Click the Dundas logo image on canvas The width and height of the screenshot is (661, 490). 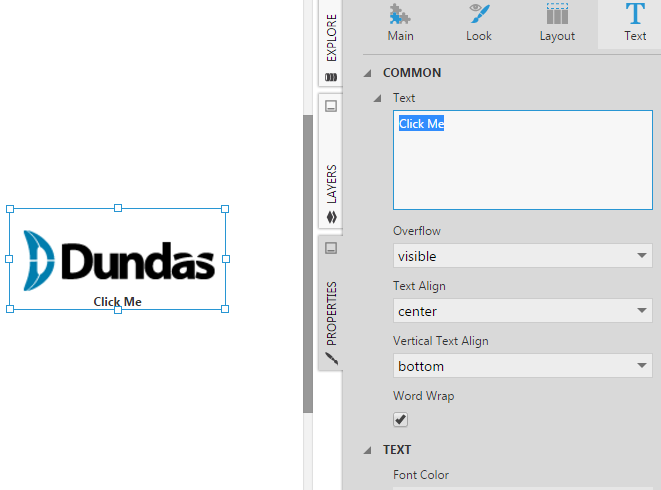(119, 260)
